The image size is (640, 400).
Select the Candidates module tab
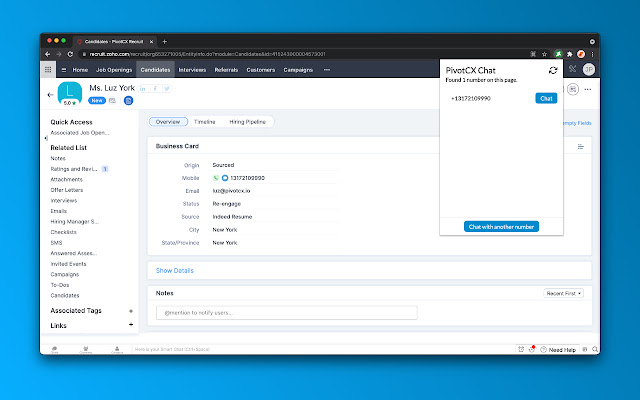tap(155, 70)
